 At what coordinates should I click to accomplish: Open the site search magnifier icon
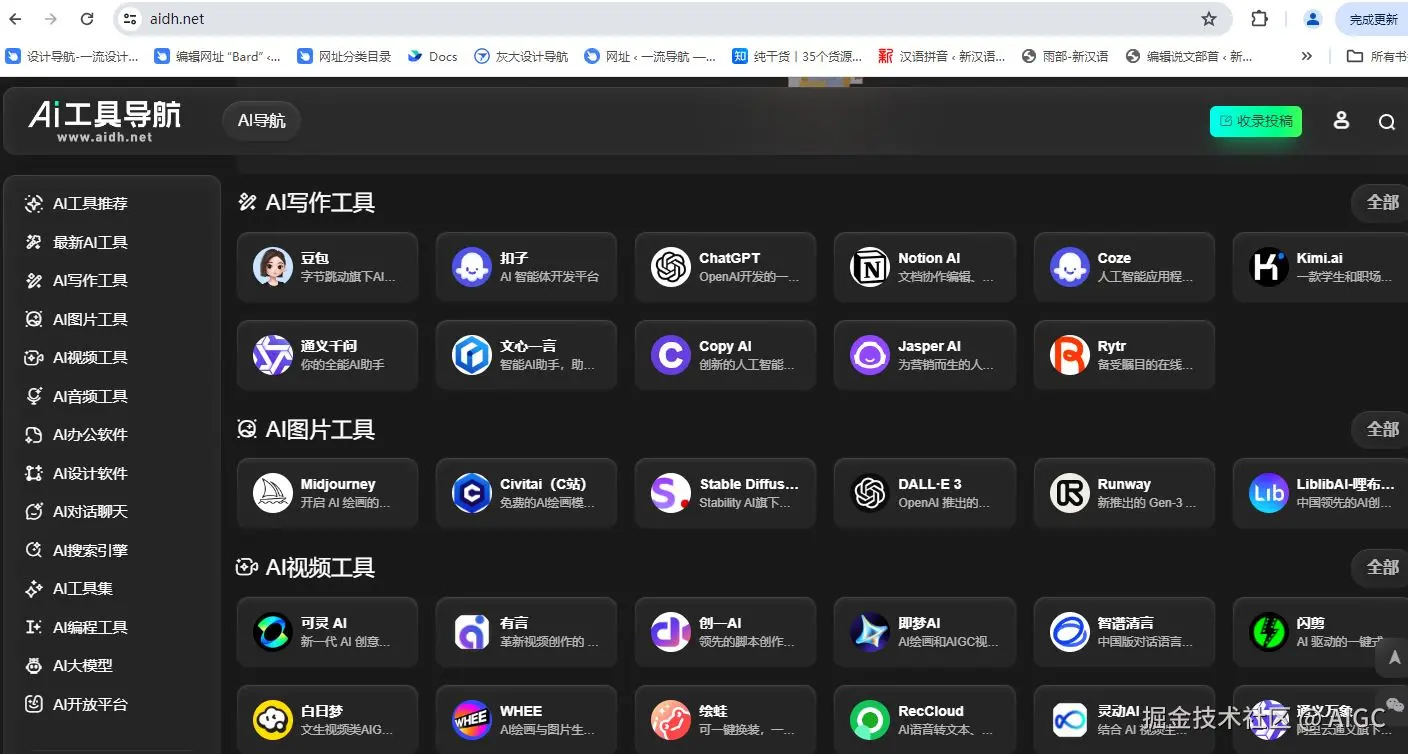1386,122
